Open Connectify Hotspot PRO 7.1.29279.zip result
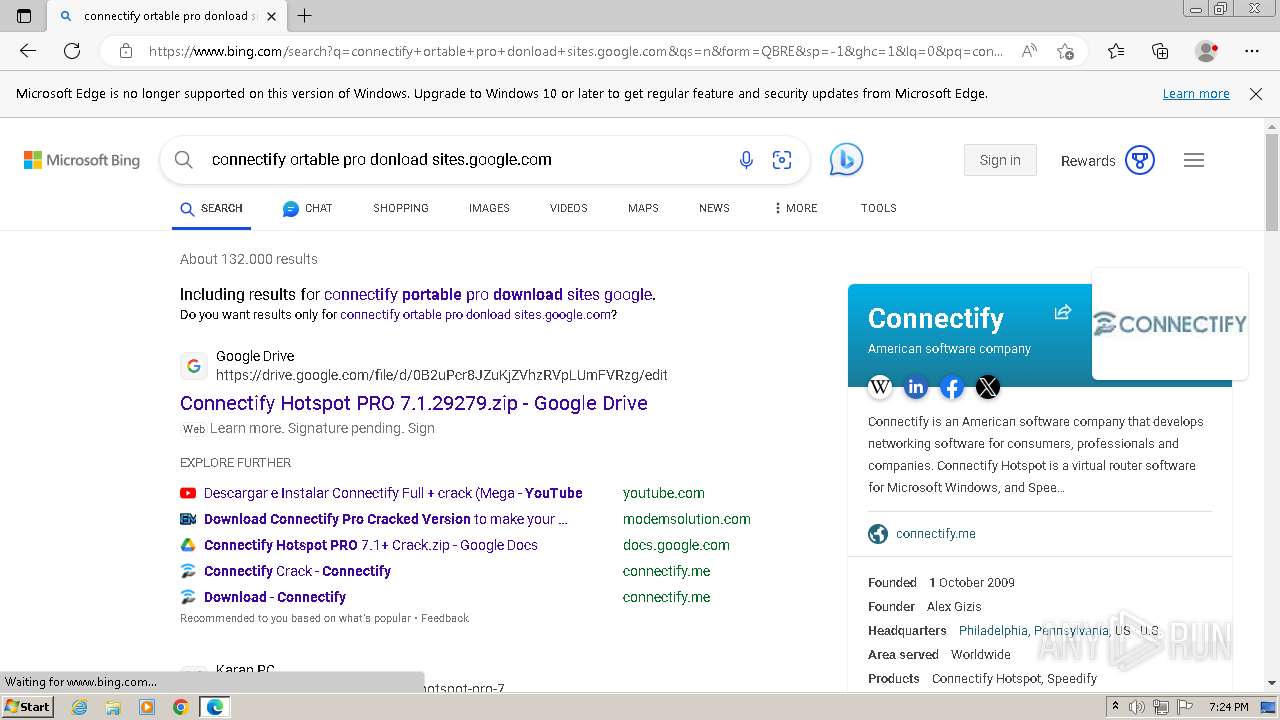1280x720 pixels. pos(414,403)
